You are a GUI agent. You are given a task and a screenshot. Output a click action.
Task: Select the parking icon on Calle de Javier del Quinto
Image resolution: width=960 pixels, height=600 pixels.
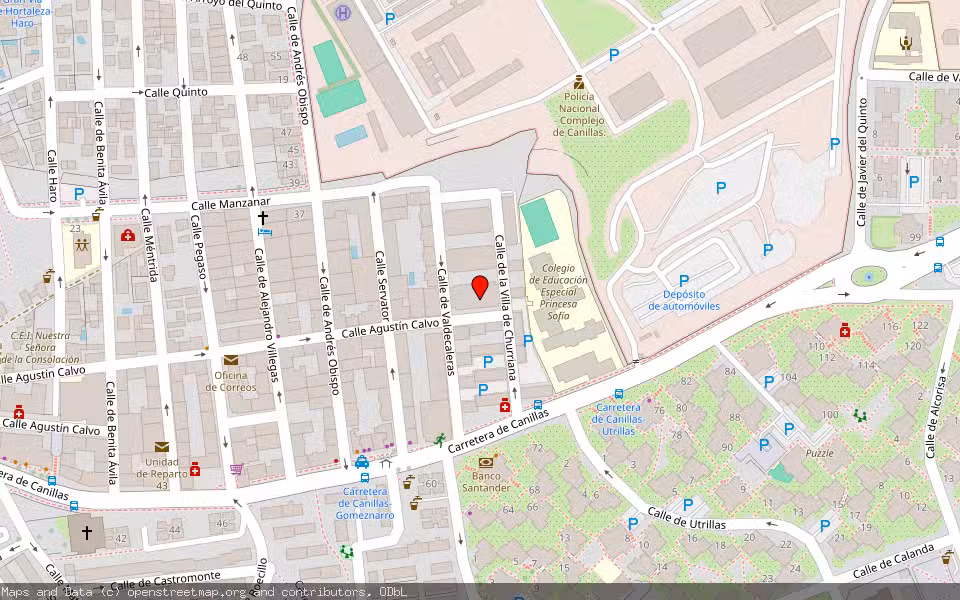(834, 144)
